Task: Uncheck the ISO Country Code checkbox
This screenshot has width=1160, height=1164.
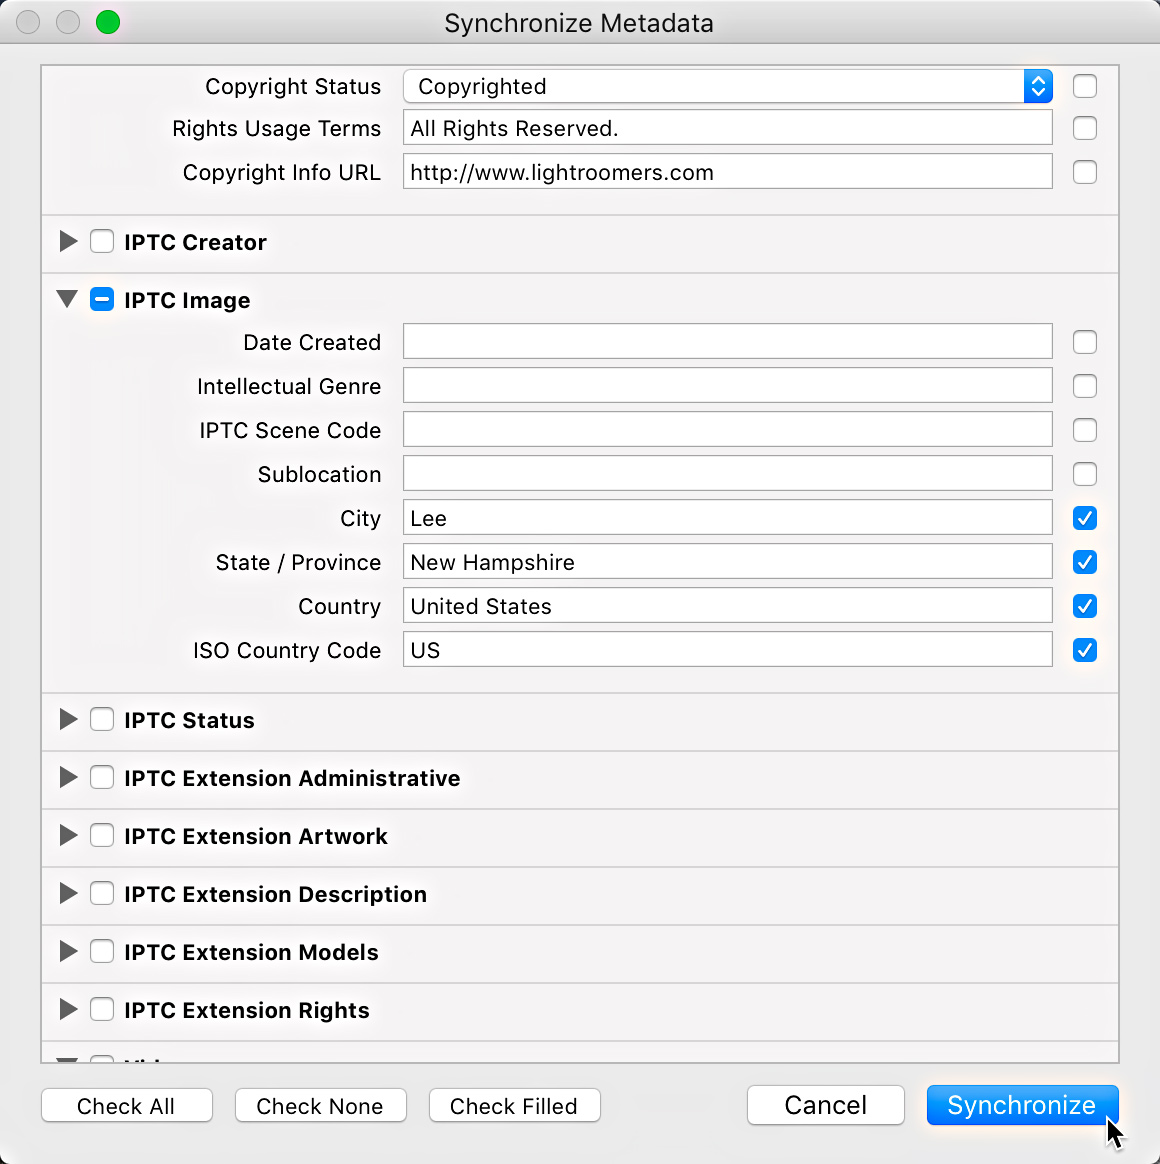Action: [1085, 650]
